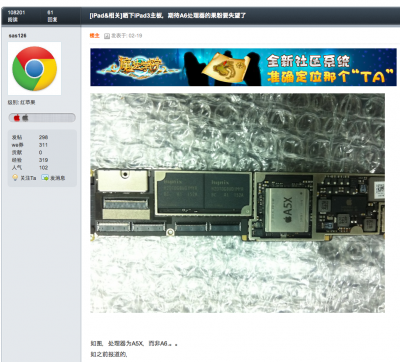The image size is (400, 362).
Task: Click the line starting 如之前报道的
Action: point(109,354)
